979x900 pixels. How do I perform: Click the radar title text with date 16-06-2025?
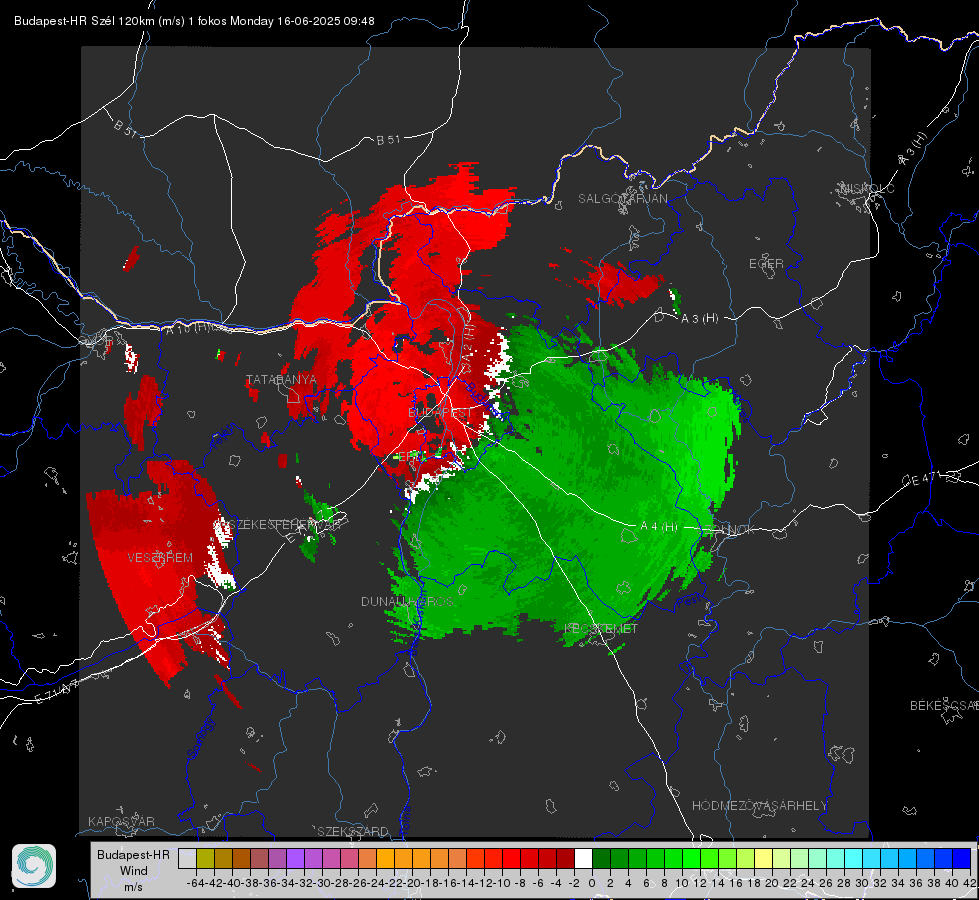point(194,21)
